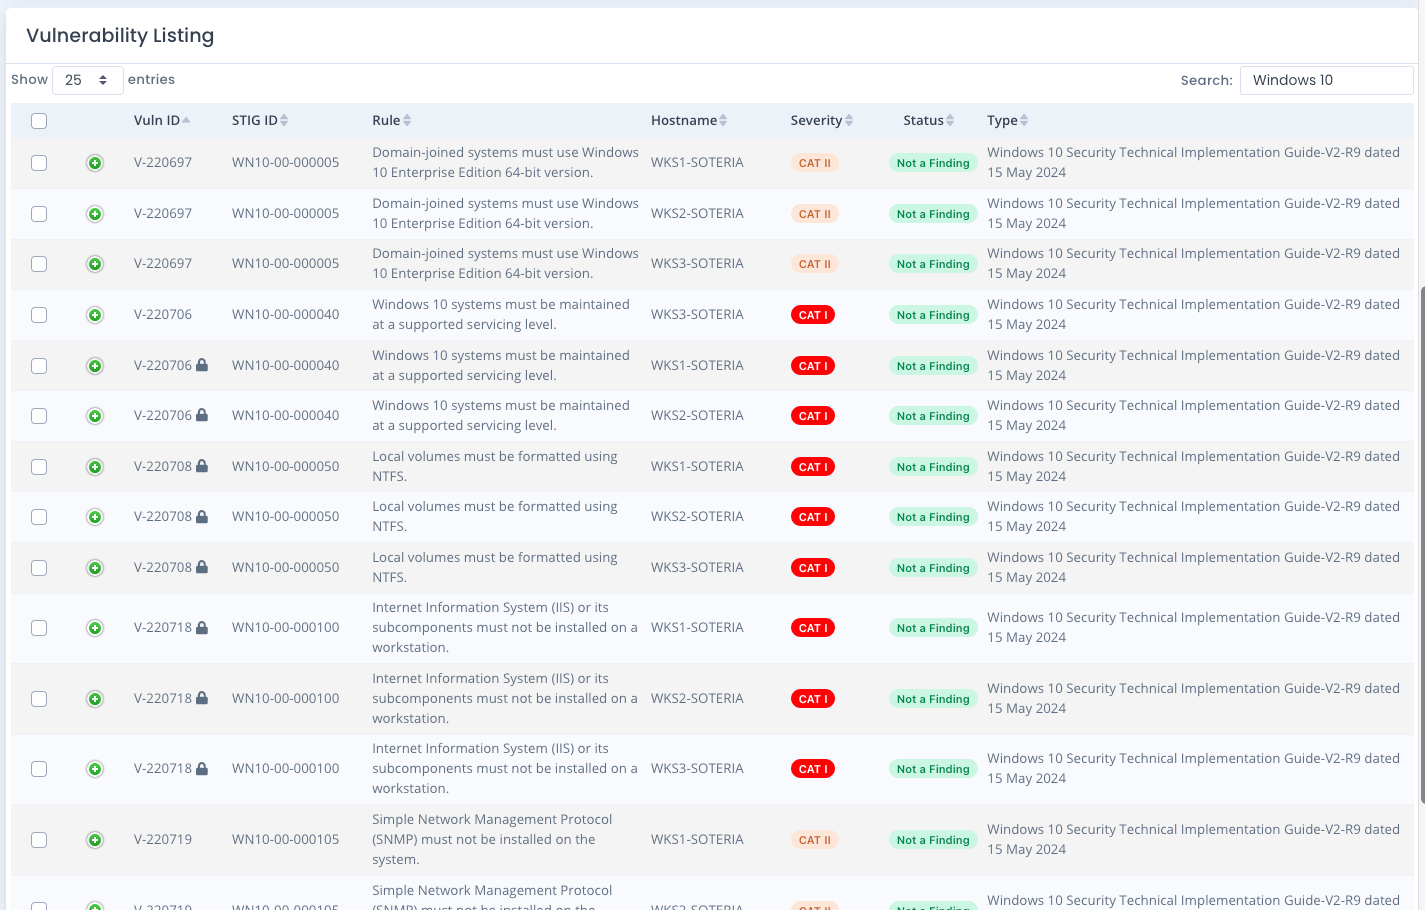
Task: Click lock icon on V-220706 WKS1-SOTERIA row
Action: 202,365
